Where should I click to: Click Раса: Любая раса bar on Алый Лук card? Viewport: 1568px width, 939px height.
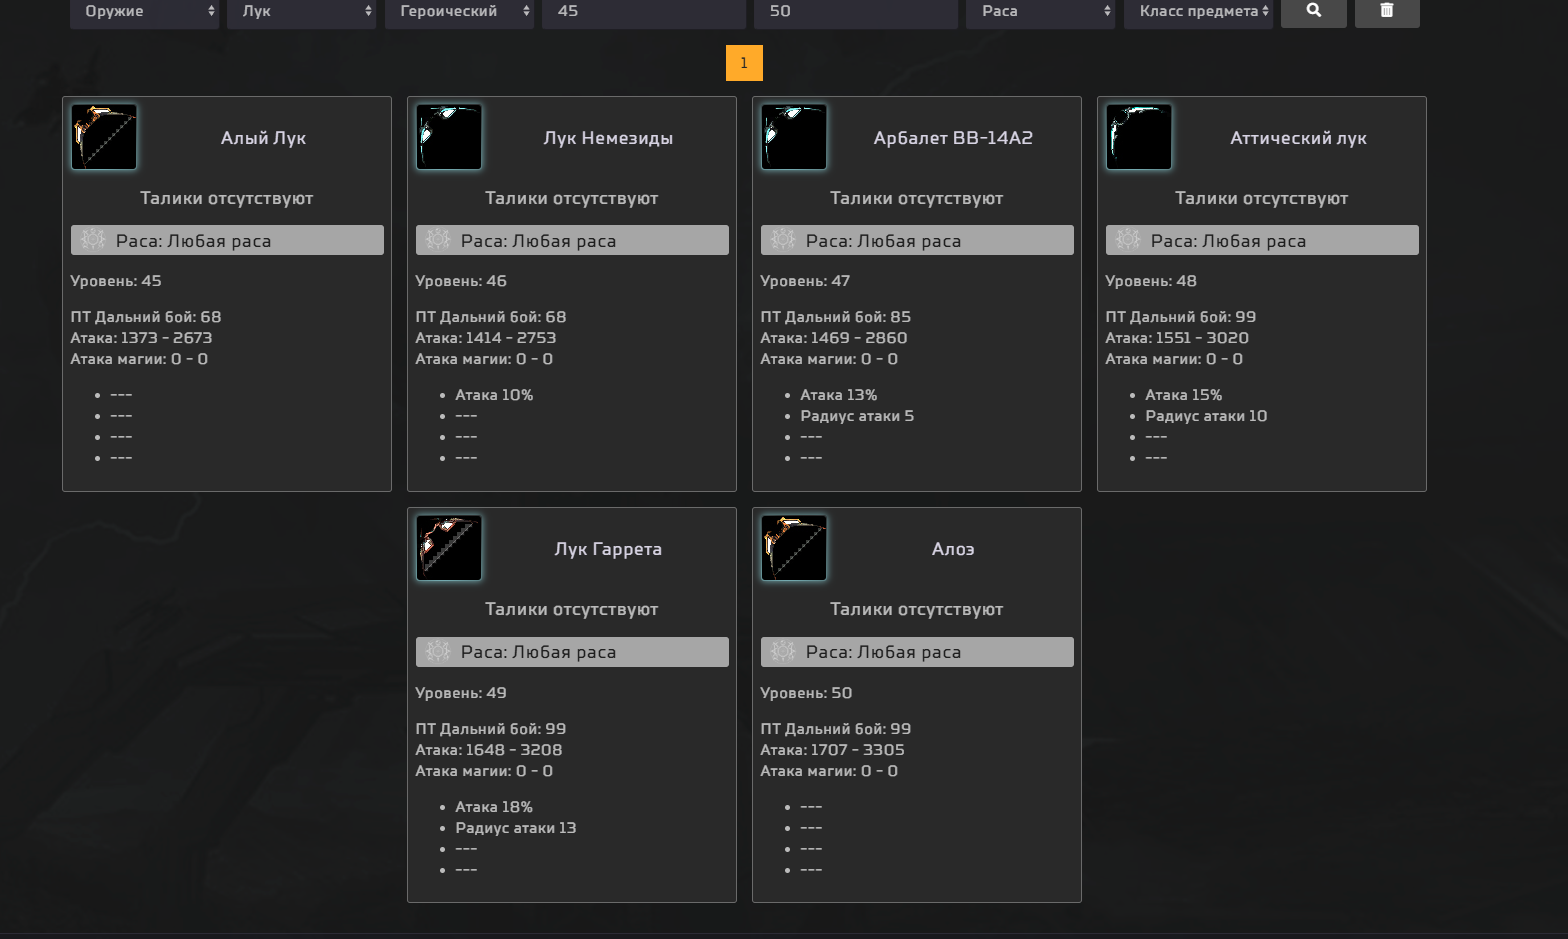[x=227, y=240]
